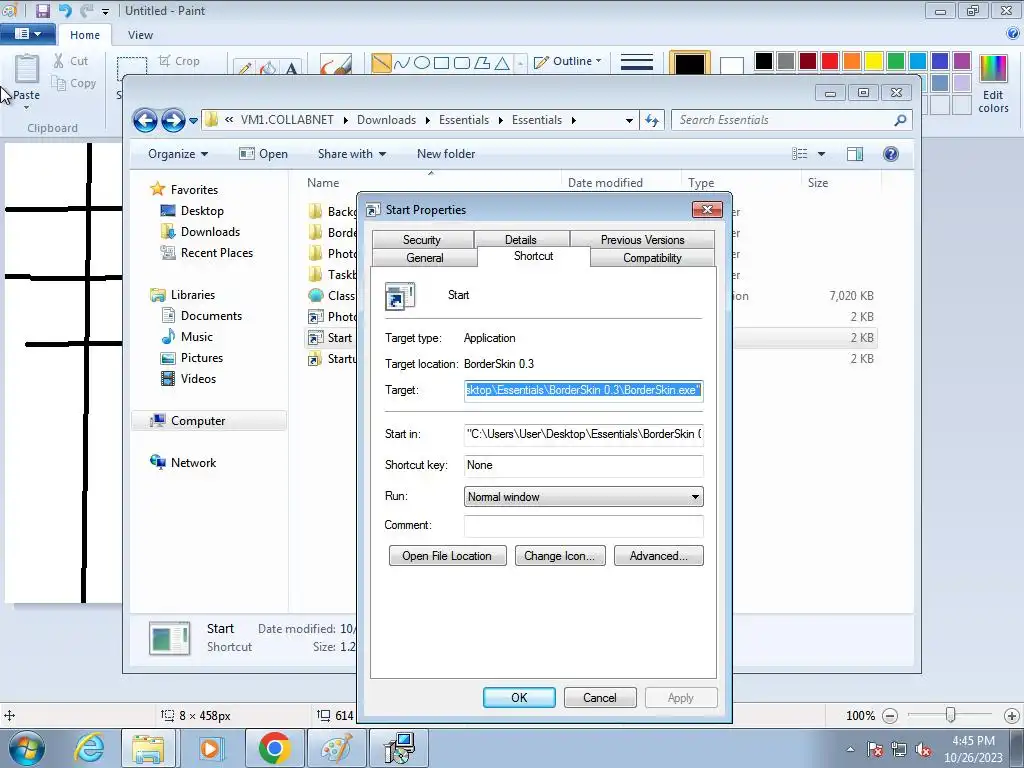This screenshot has width=1024, height=768.
Task: Switch to the Paint Home ribbon tab
Action: 85,35
